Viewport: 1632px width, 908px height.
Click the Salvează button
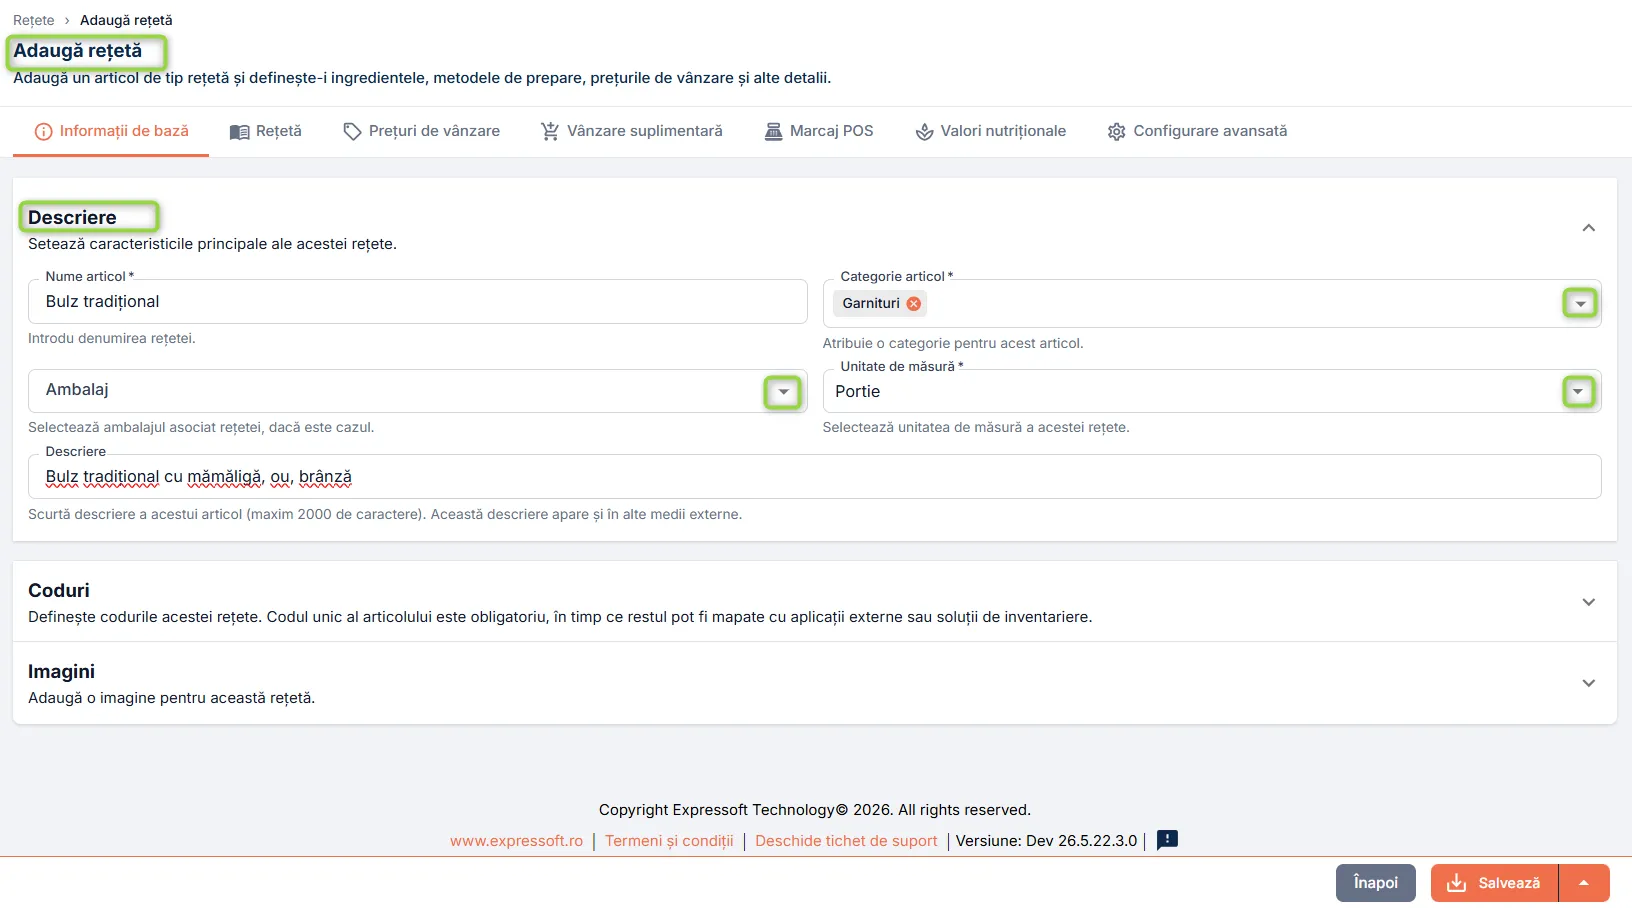(x=1494, y=883)
